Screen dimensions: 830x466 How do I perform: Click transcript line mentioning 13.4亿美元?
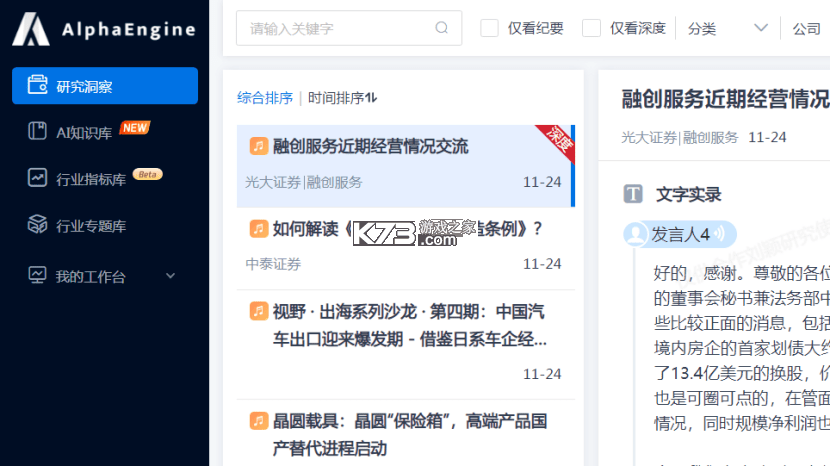pyautogui.click(x=742, y=373)
